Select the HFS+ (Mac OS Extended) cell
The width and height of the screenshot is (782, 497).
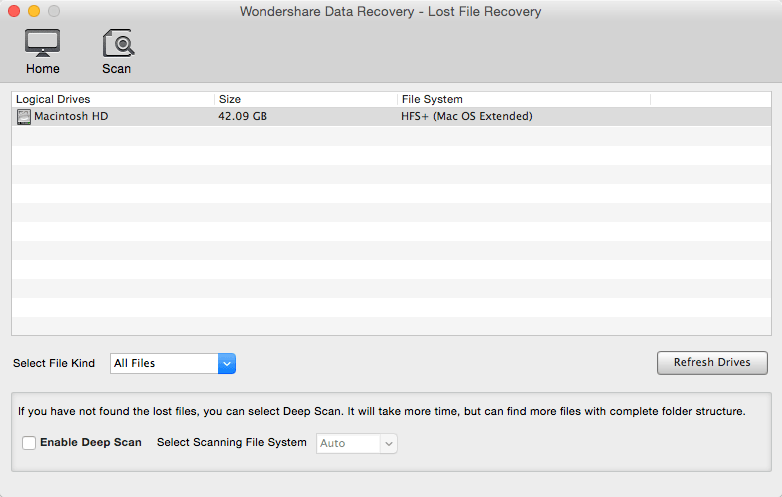pos(467,116)
